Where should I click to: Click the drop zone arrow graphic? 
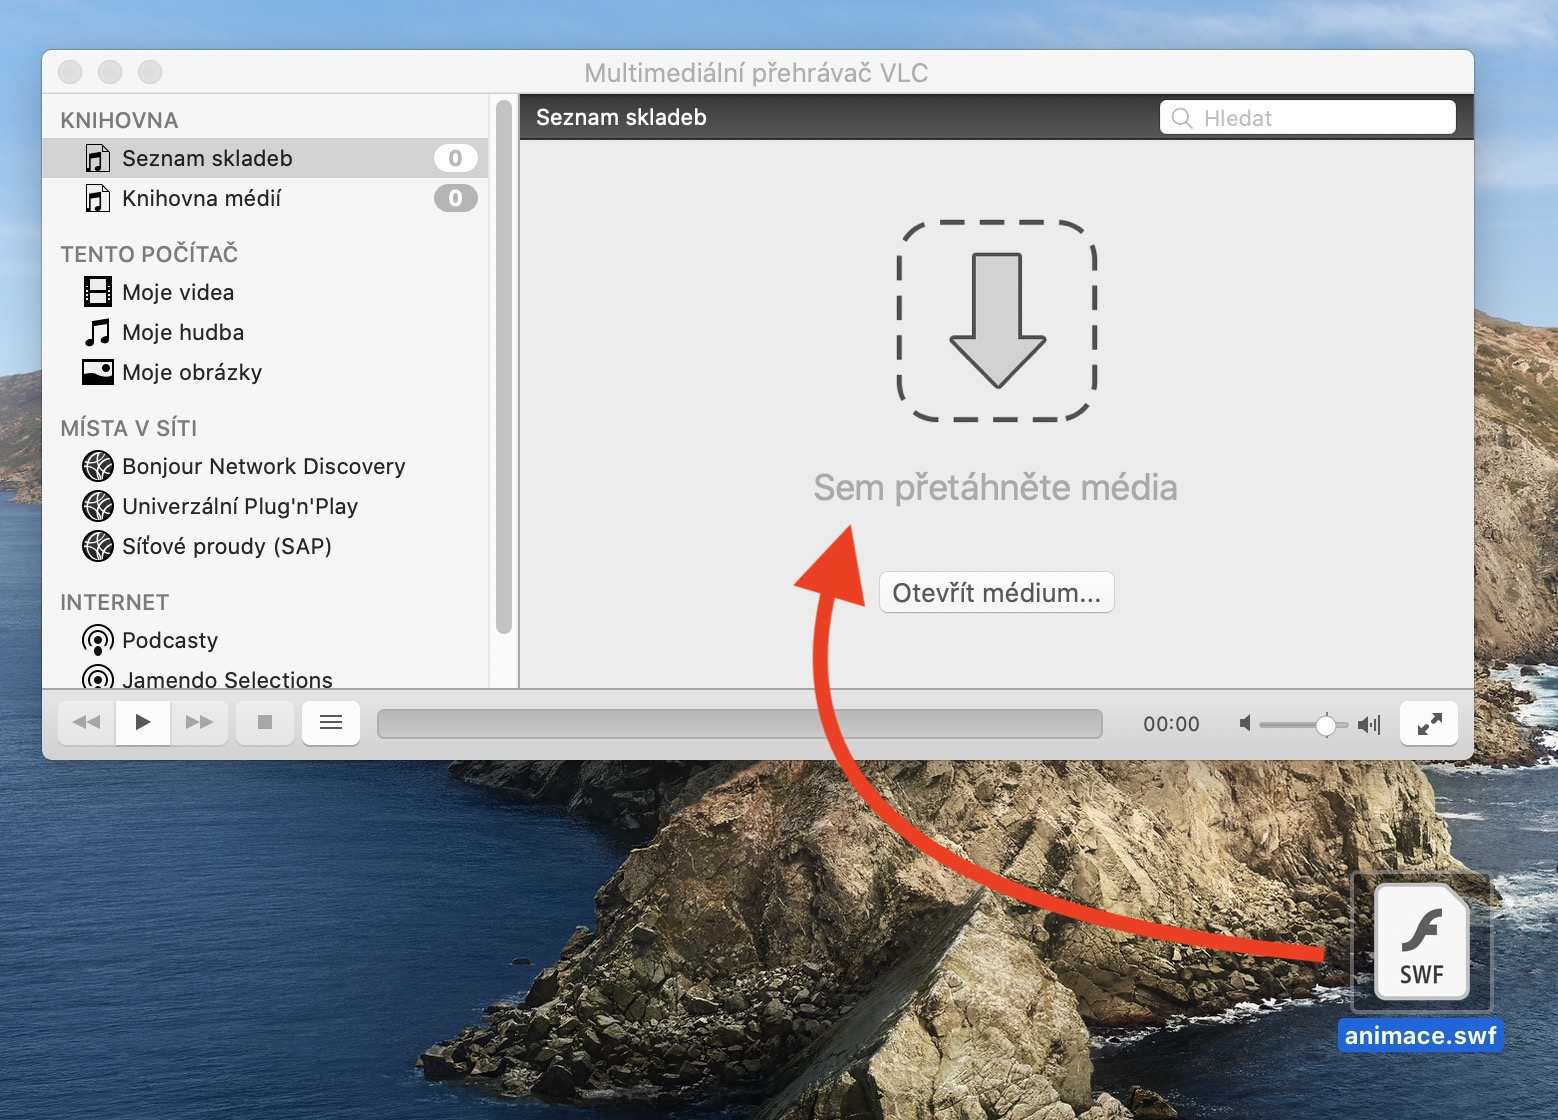(x=997, y=320)
